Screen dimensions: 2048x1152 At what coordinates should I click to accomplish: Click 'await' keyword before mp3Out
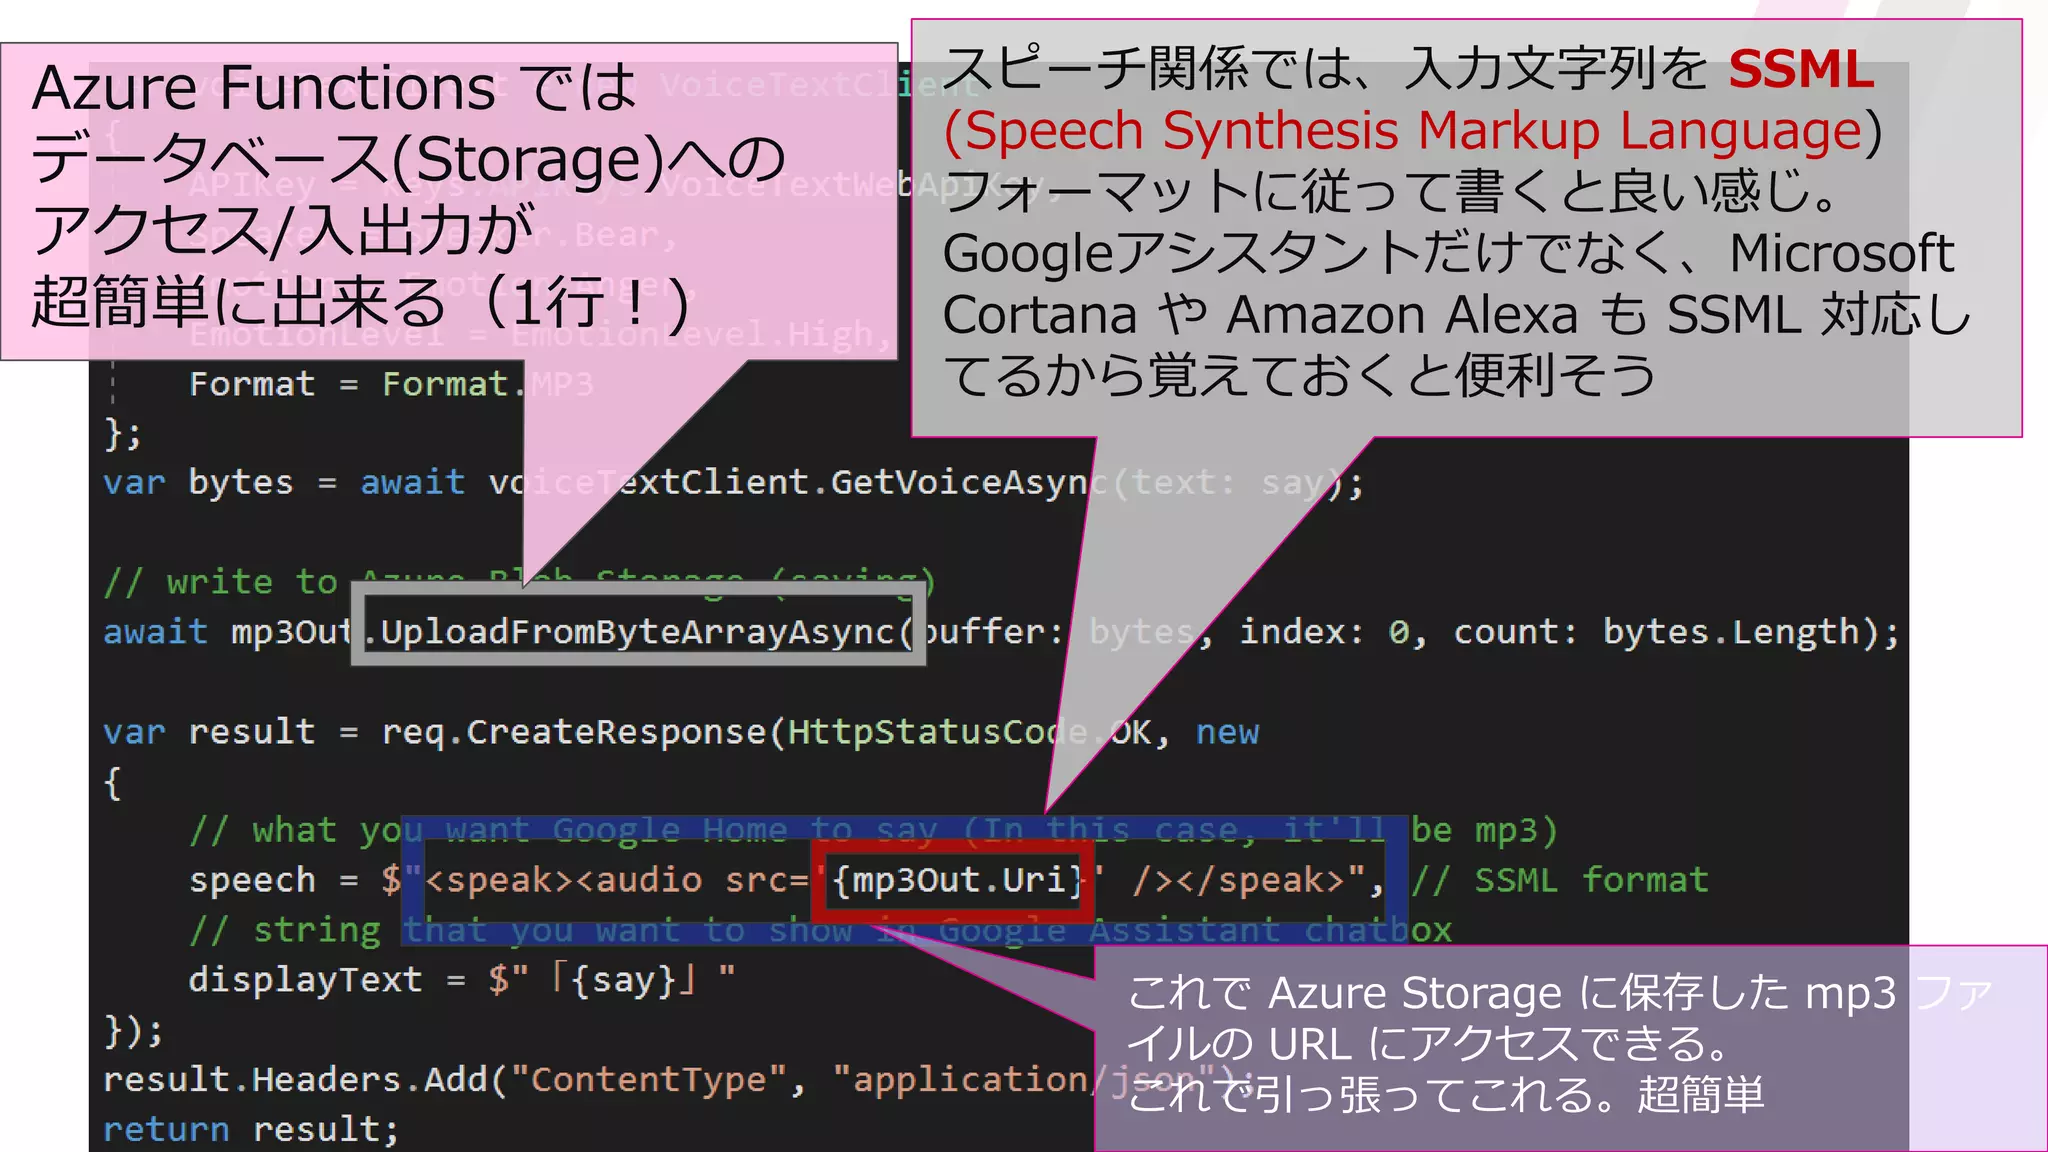(x=155, y=632)
